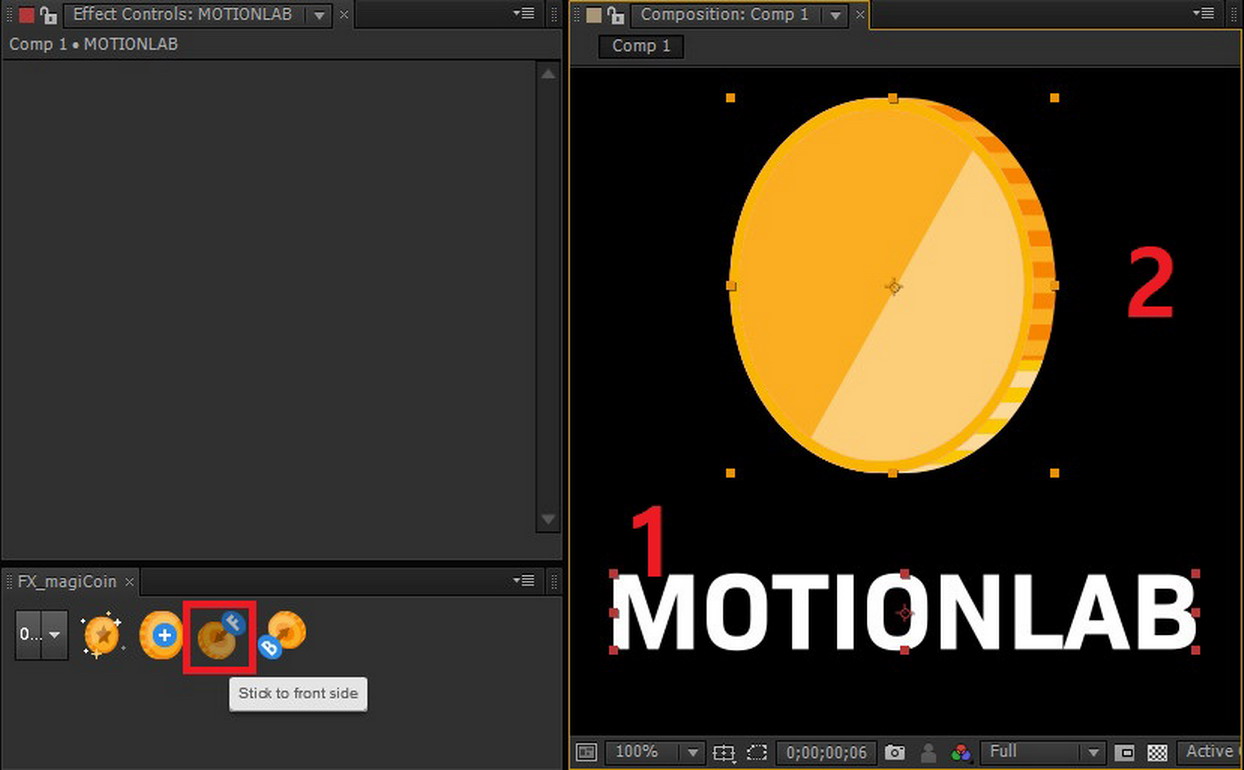Image resolution: width=1244 pixels, height=770 pixels.
Task: Open the Active Camera view selector
Action: coord(1211,752)
